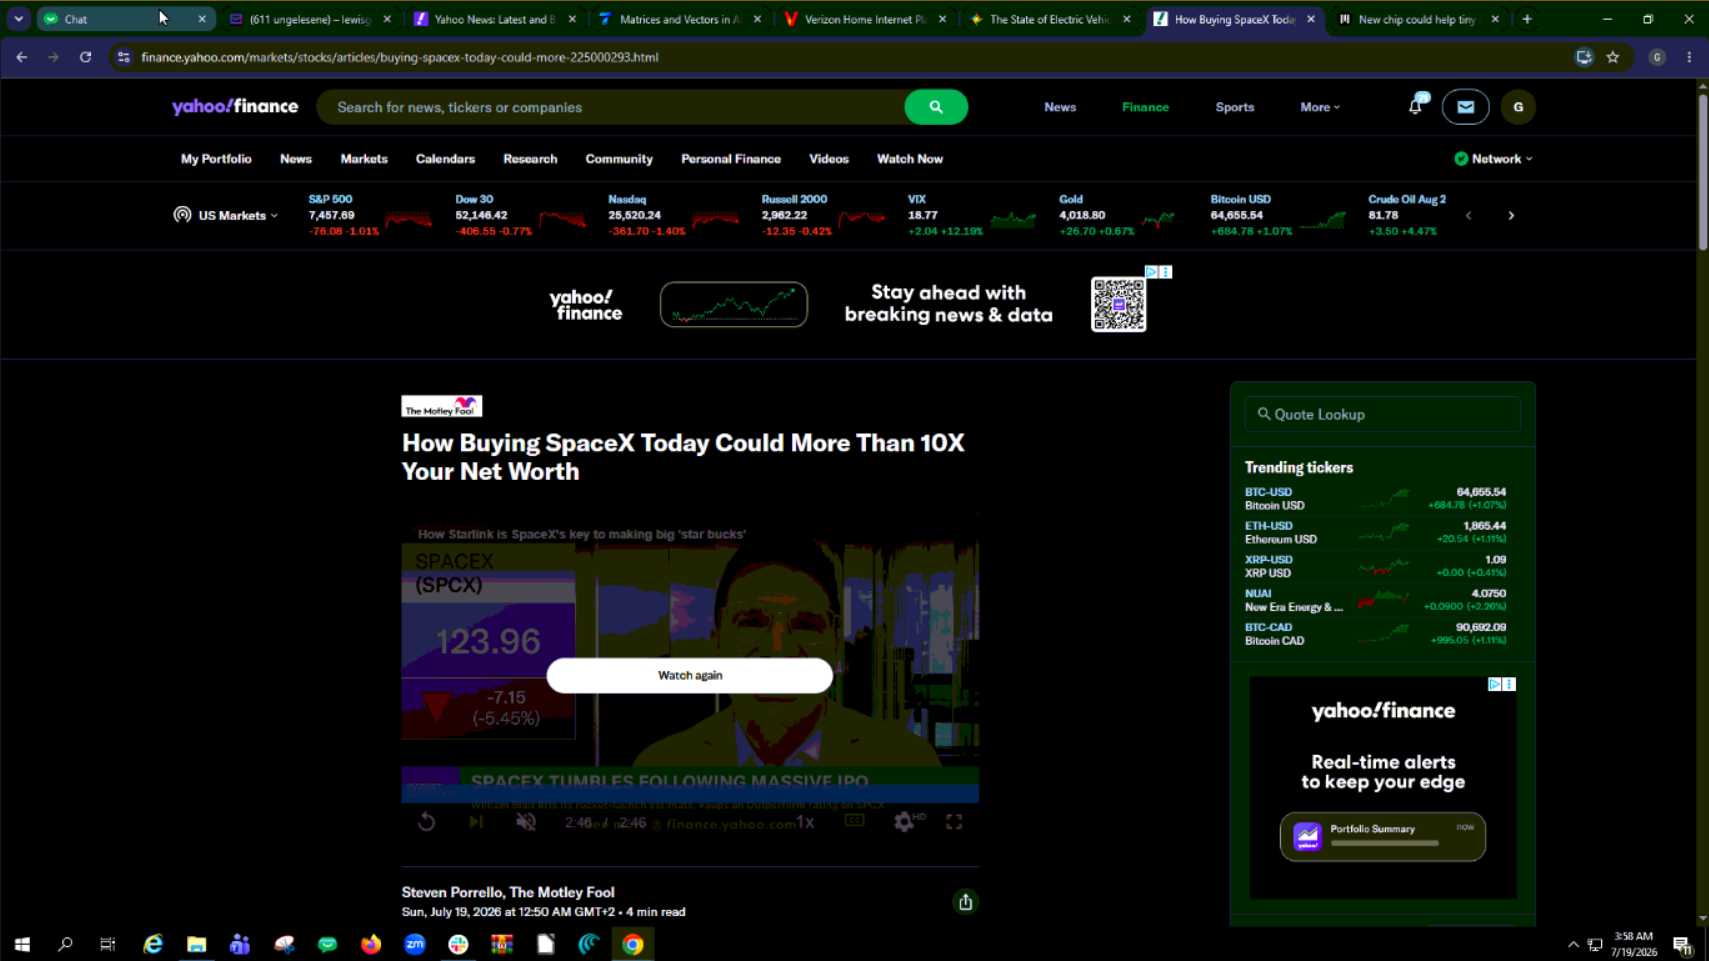Image resolution: width=1709 pixels, height=961 pixels.
Task: Open the Personal Finance menu
Action: pyautogui.click(x=731, y=159)
